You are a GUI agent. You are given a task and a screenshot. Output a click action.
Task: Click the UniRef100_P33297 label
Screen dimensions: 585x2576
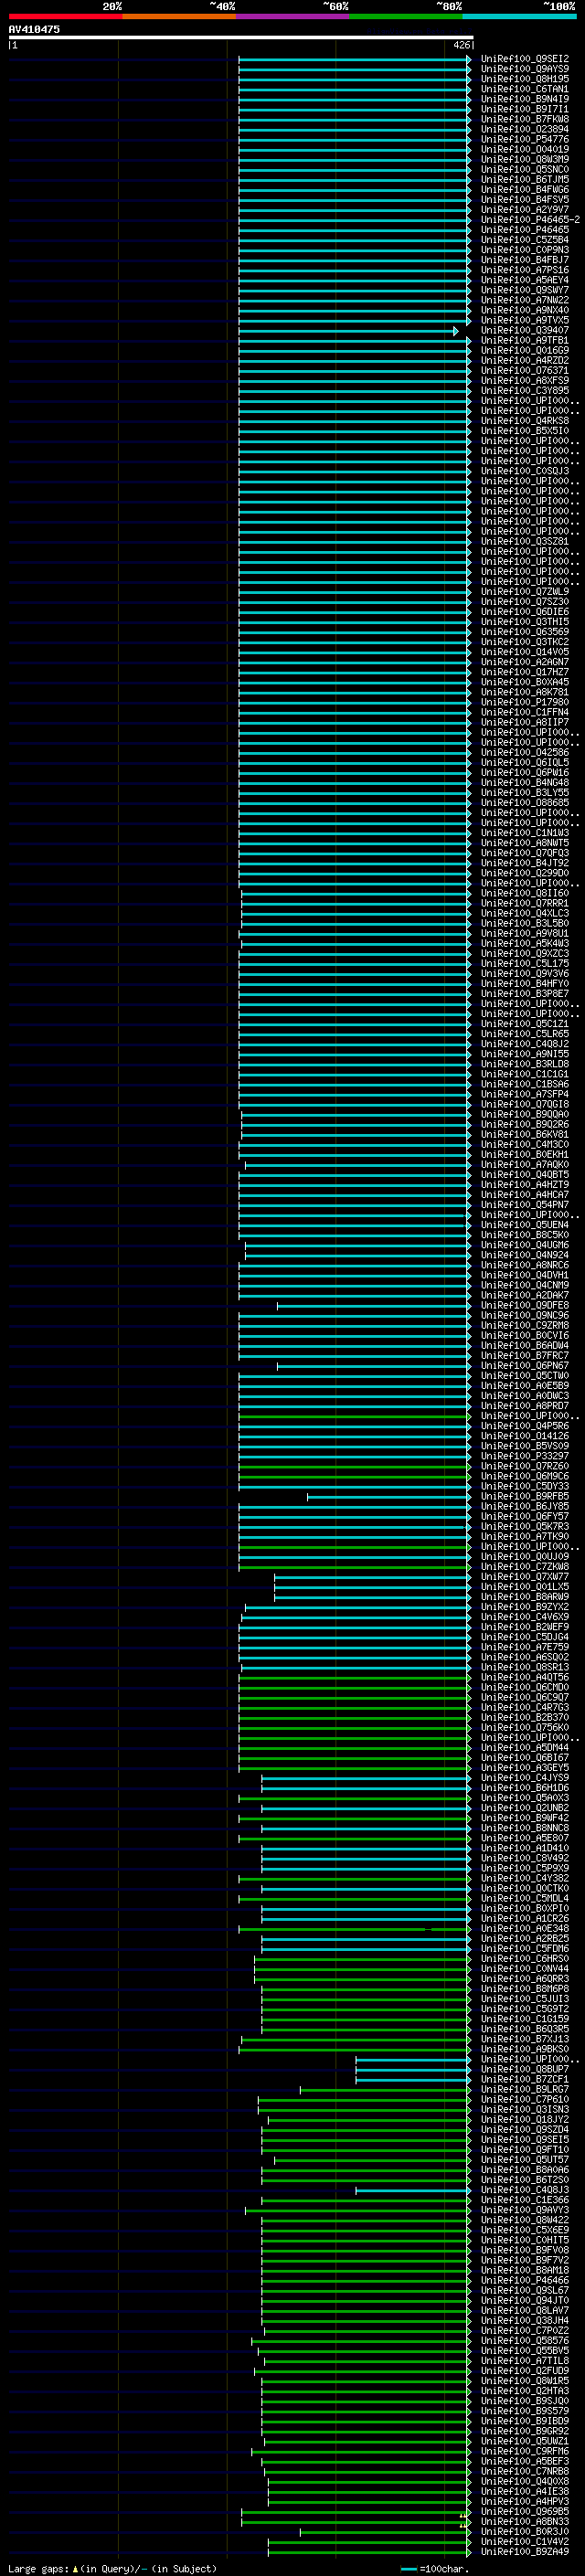tap(525, 1456)
